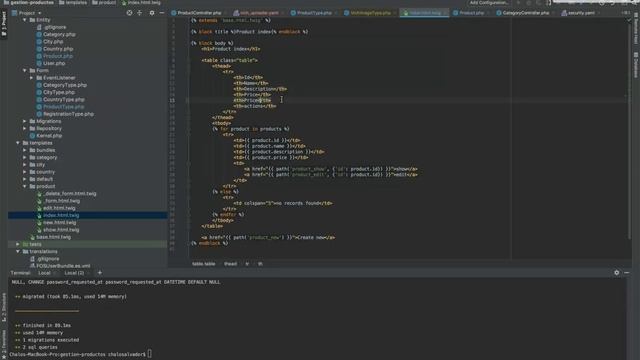Place cursor on the Price header line in editor
This screenshot has height=360, width=640.
click(252, 94)
